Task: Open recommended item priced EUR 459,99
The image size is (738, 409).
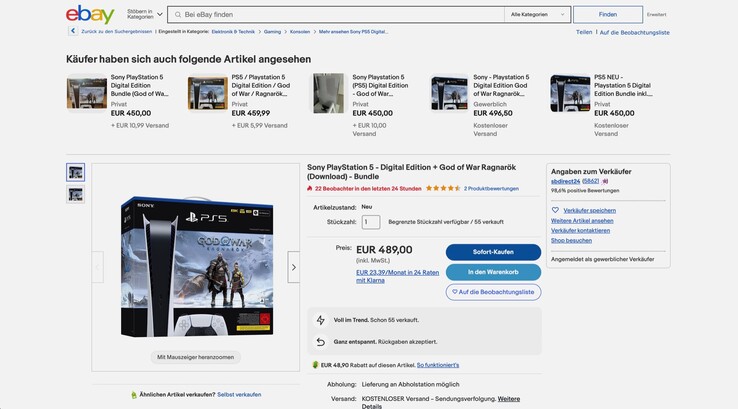Action: (x=240, y=101)
